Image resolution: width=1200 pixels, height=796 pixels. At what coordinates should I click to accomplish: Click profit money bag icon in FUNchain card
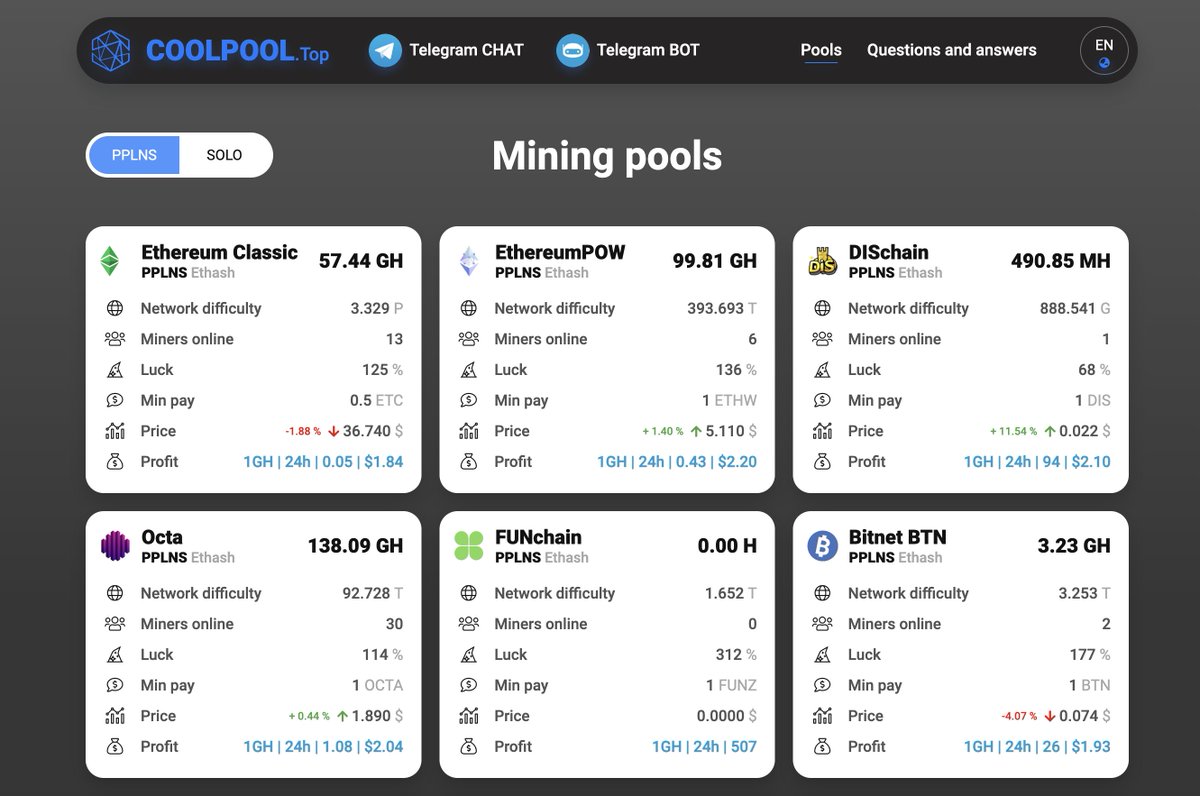coord(469,747)
